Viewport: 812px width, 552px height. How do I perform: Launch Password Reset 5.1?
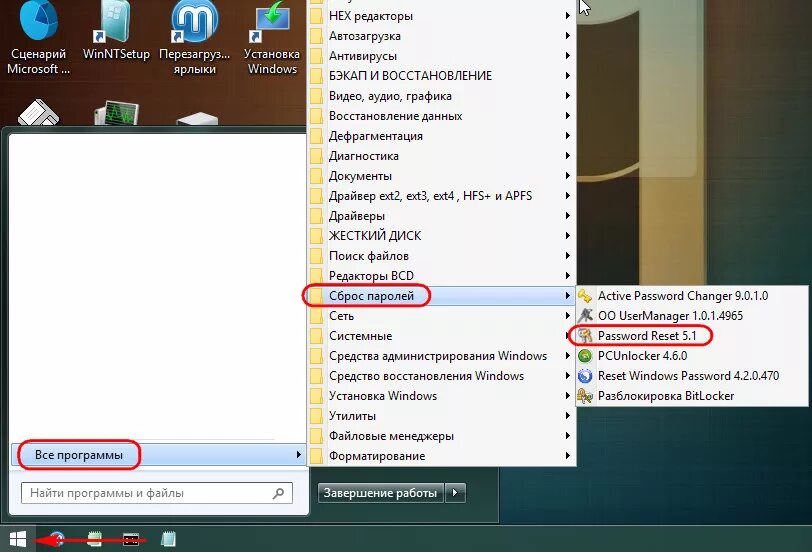pos(692,336)
